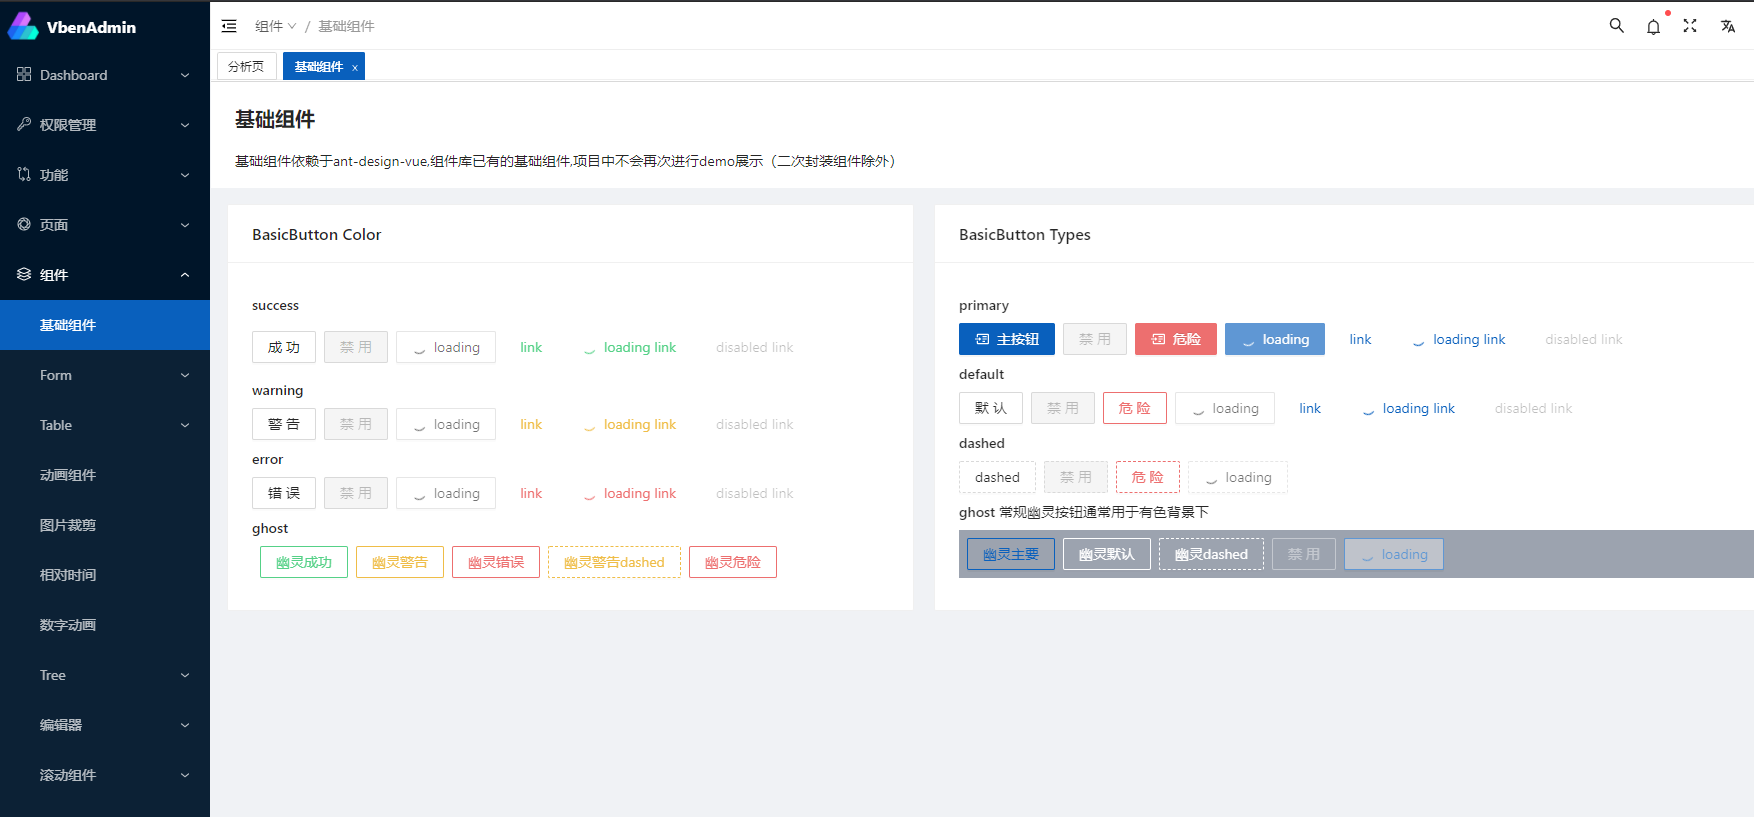The image size is (1754, 817).
Task: Expand the Form submenu chevron
Action: (x=185, y=375)
